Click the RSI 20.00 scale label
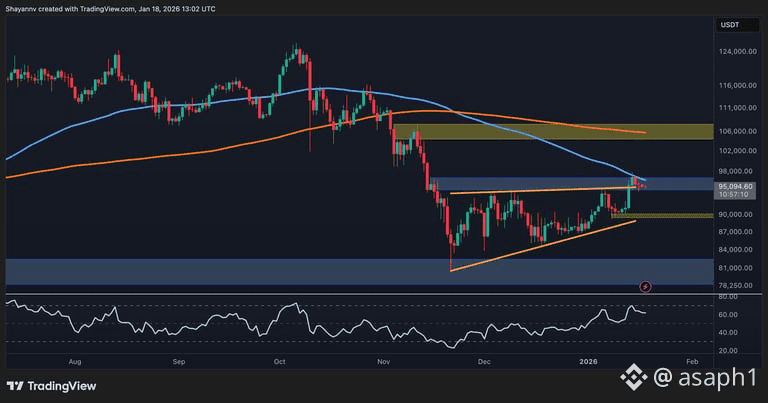 point(728,351)
